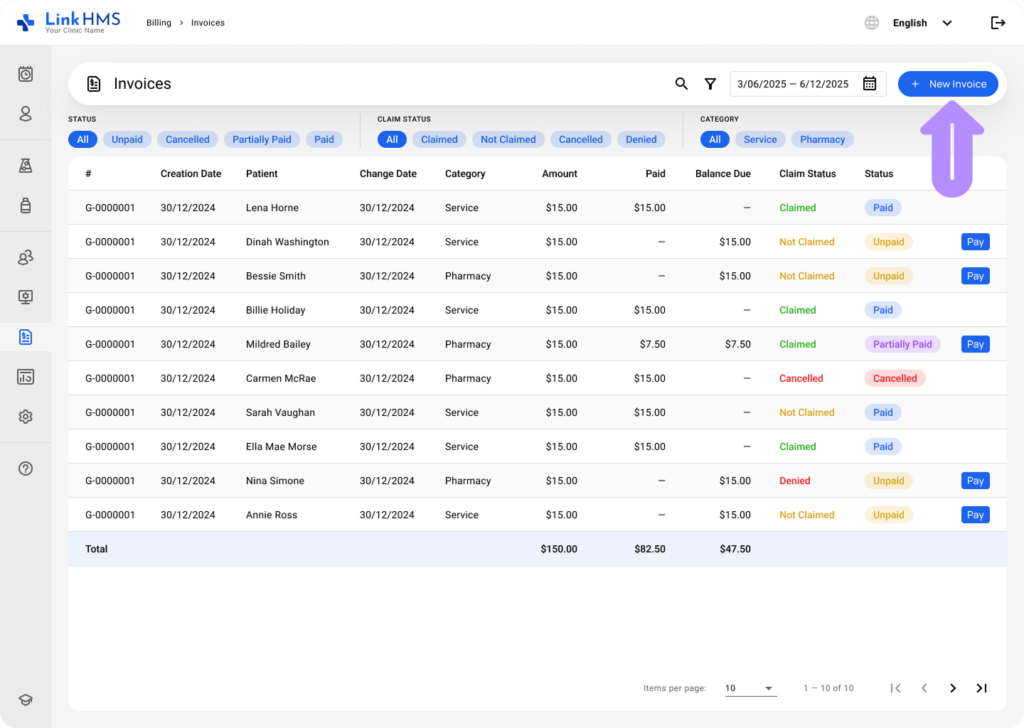Open the staff users sidebar icon

coord(25,257)
